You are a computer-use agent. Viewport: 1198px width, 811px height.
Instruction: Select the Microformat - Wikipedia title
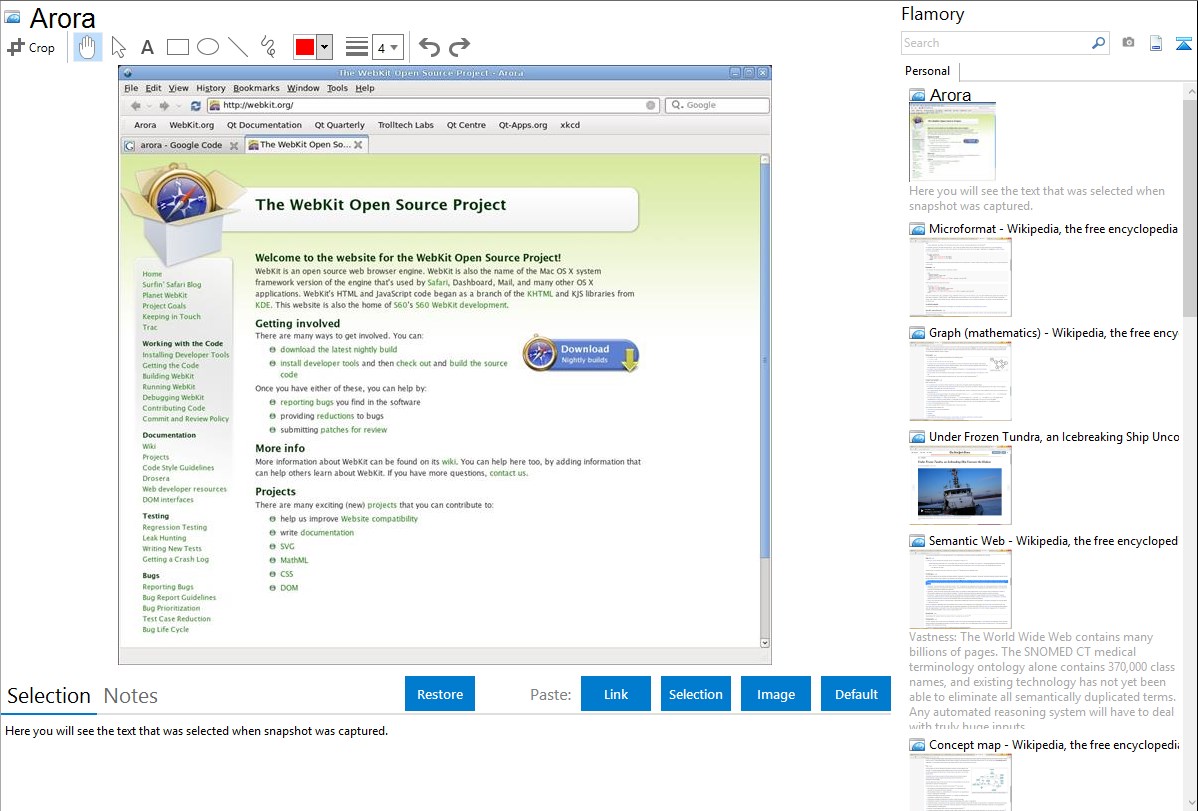pos(1054,229)
